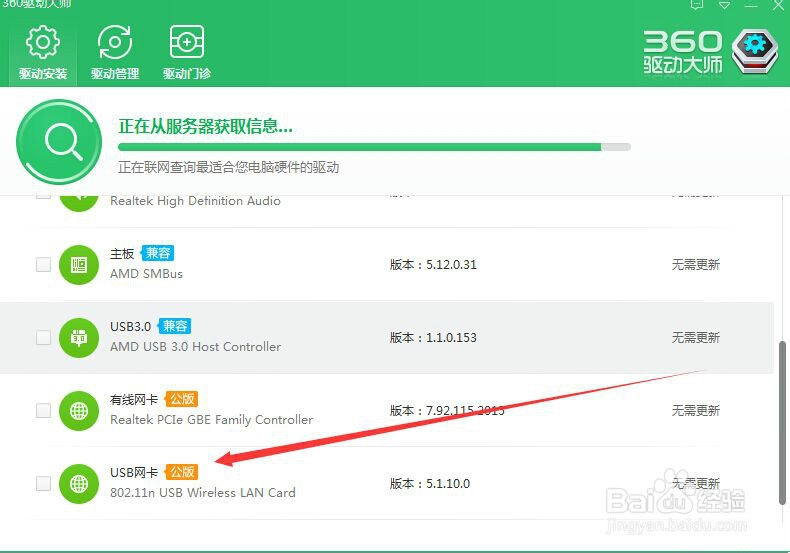This screenshot has height=553, width=790.
Task: Click the USB网卡 category label
Action: pyautogui.click(x=134, y=472)
